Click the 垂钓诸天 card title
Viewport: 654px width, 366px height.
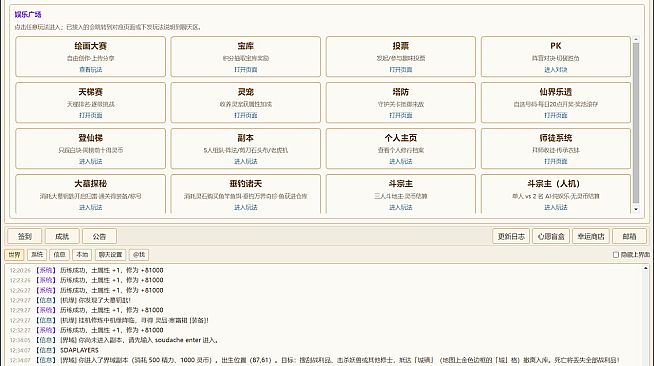pyautogui.click(x=246, y=183)
